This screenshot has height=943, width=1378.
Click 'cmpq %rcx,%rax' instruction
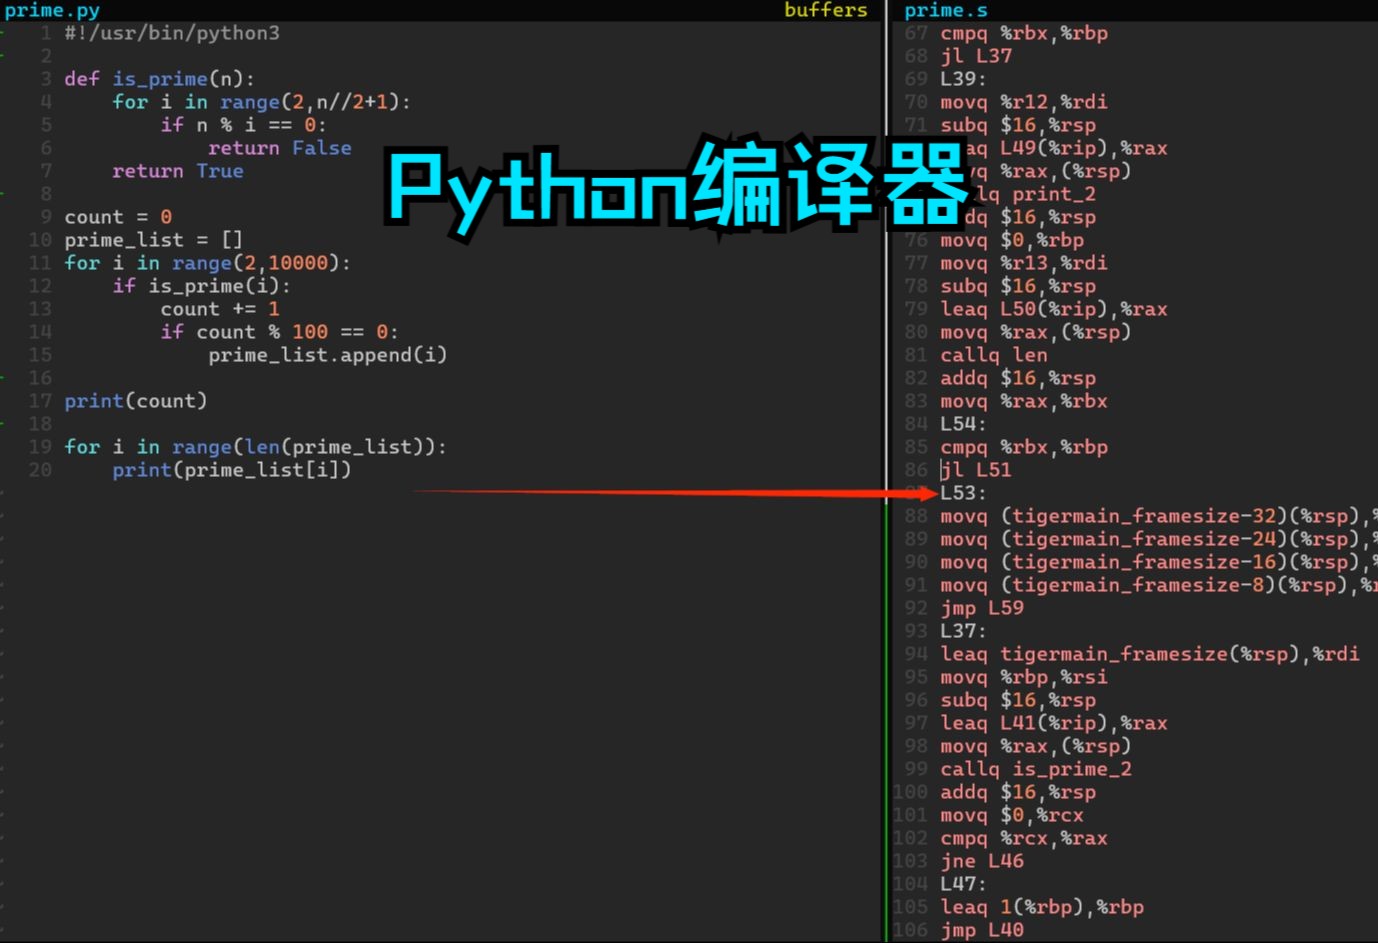point(1024,838)
